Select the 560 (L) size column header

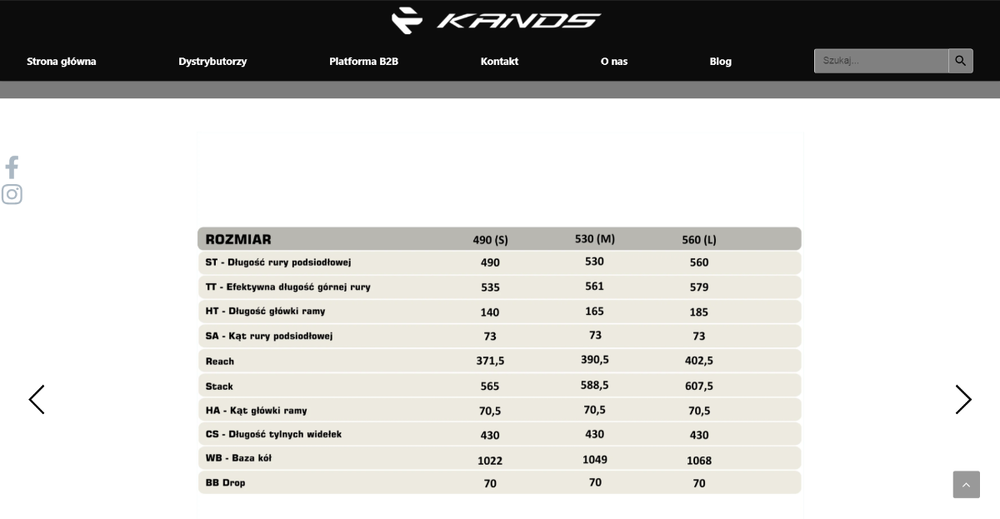coord(699,240)
